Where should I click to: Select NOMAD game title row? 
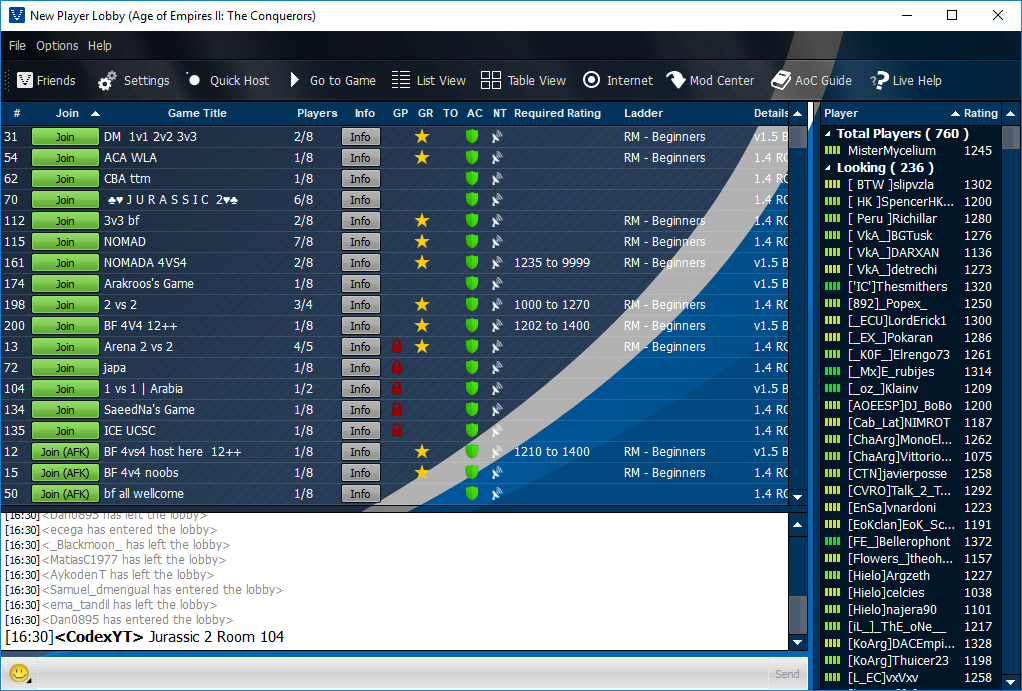coord(124,241)
